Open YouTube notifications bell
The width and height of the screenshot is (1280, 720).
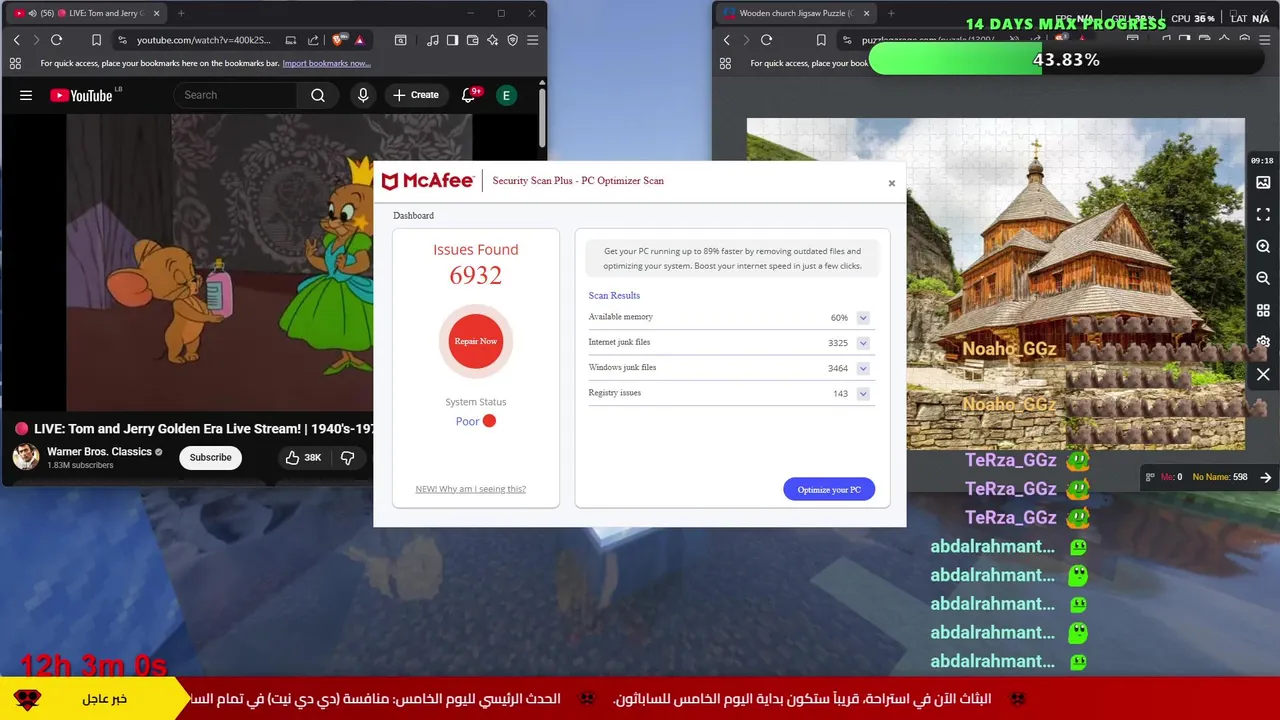click(x=468, y=95)
